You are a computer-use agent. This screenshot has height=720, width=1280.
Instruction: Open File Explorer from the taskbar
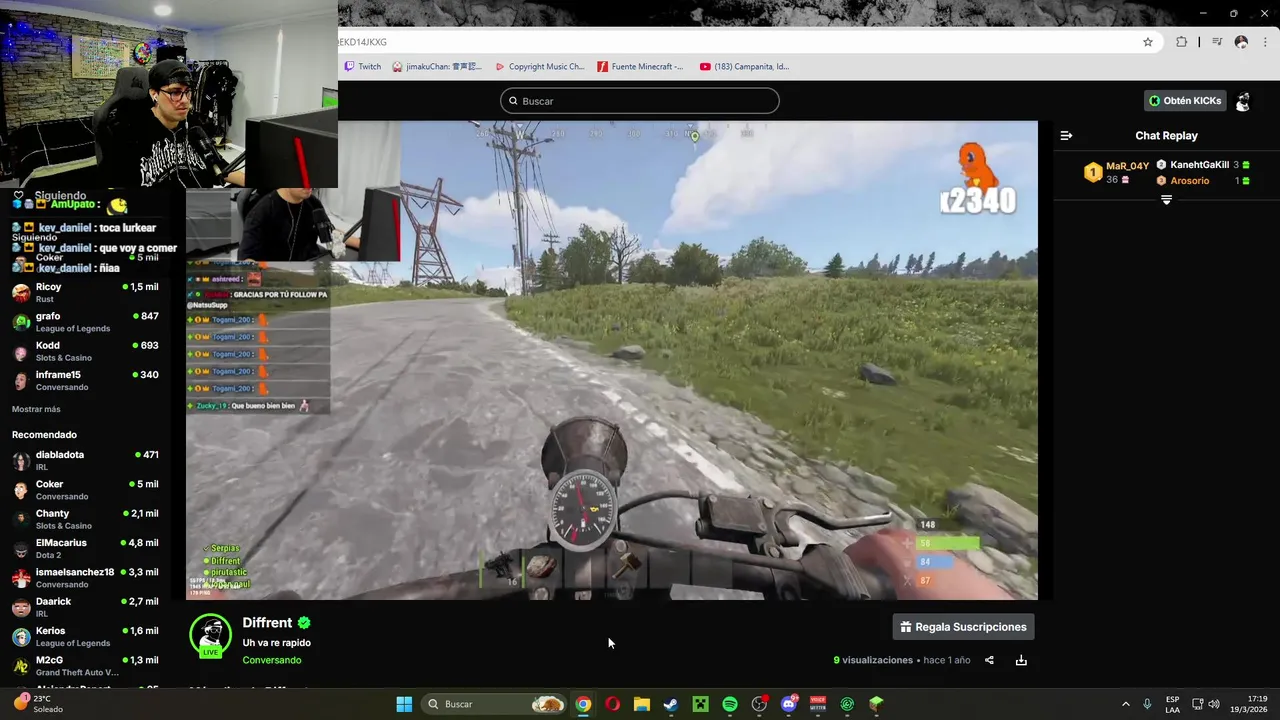tap(642, 704)
